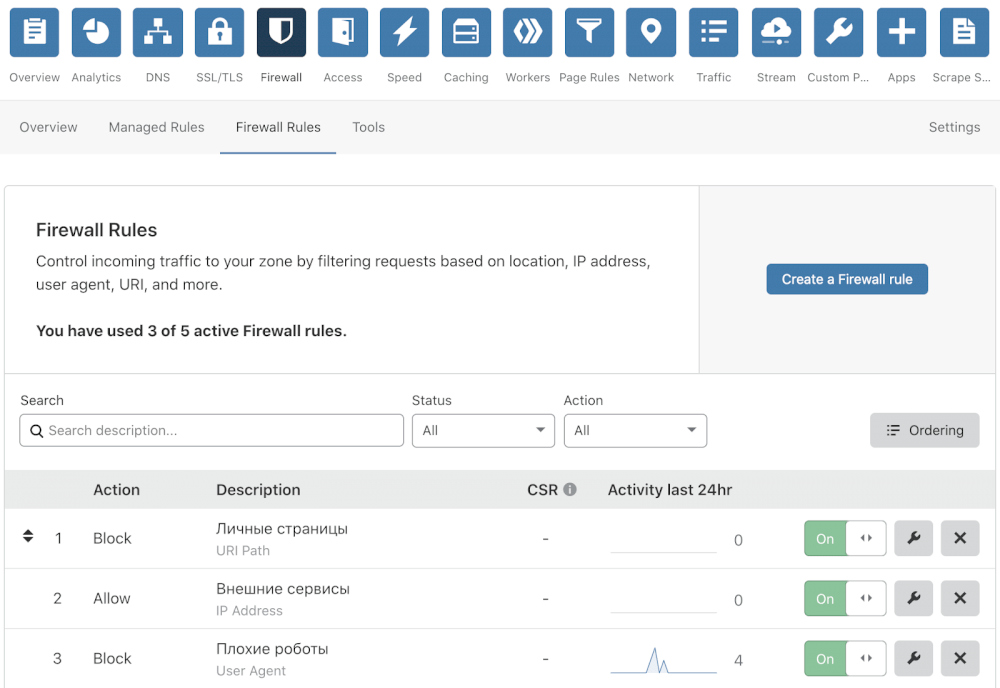Open the Action filter dropdown
Screen dimensions: 1000x688
tap(635, 430)
